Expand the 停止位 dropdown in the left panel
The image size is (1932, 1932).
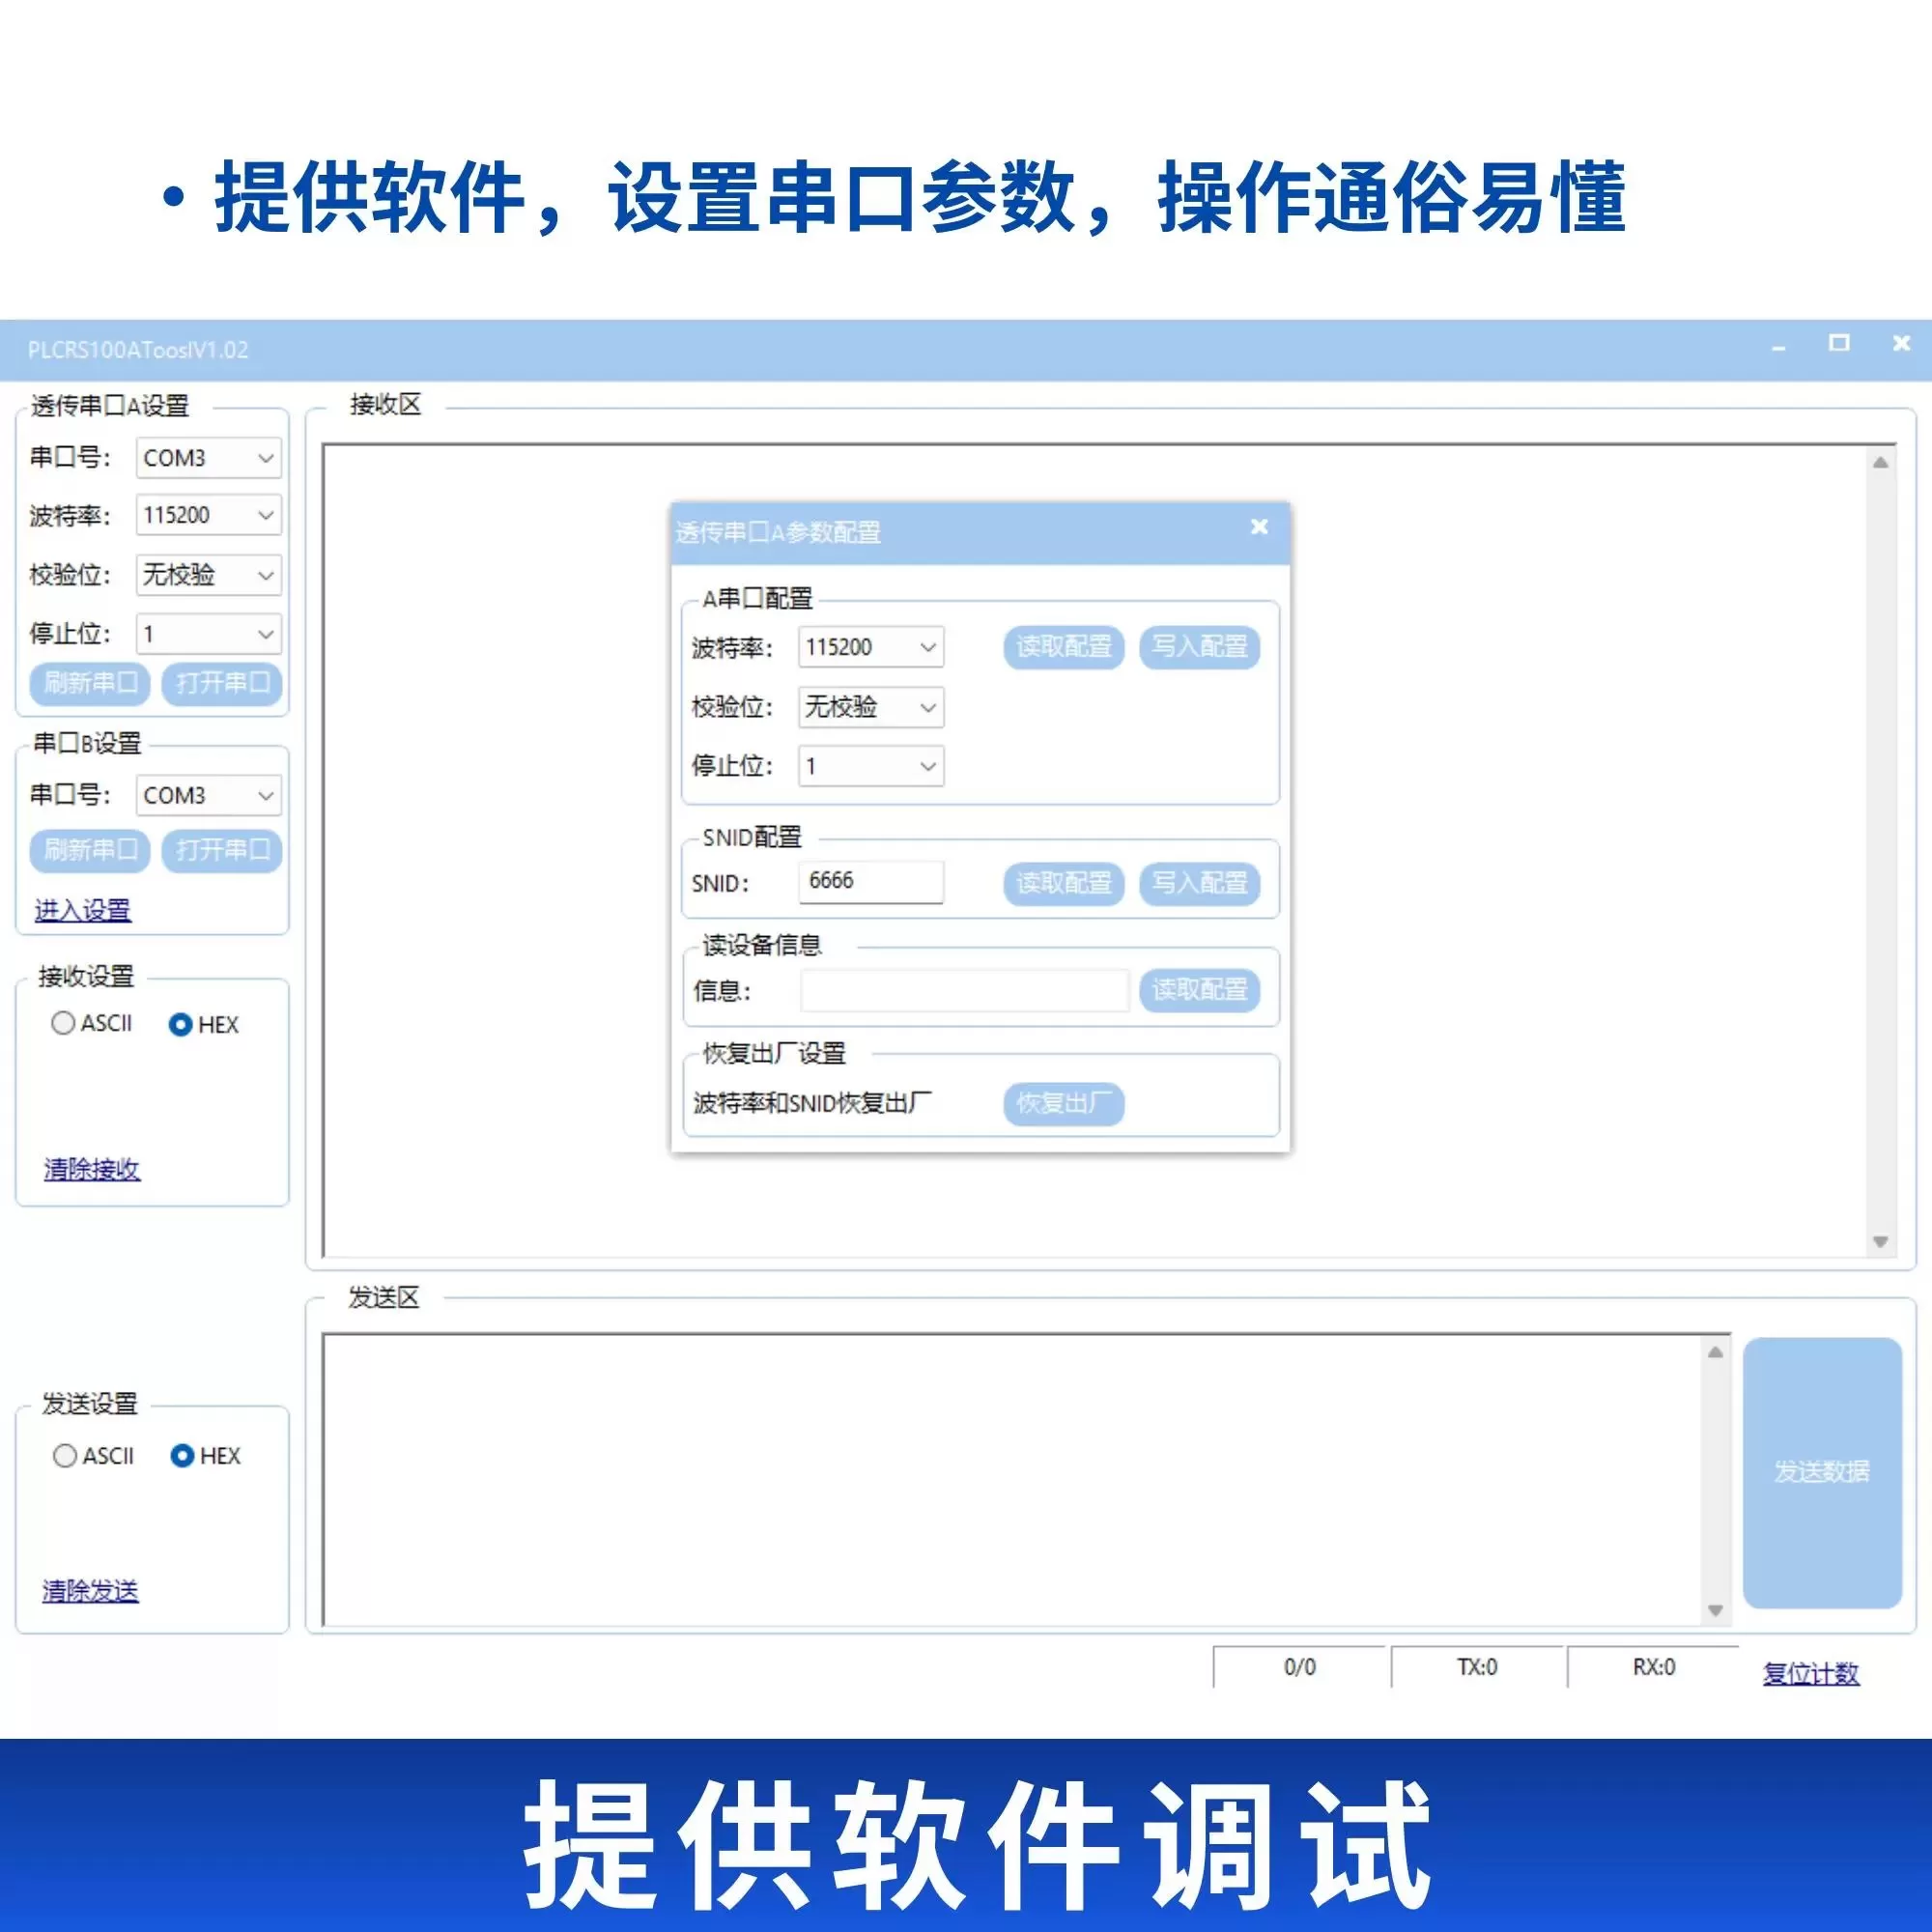208,634
